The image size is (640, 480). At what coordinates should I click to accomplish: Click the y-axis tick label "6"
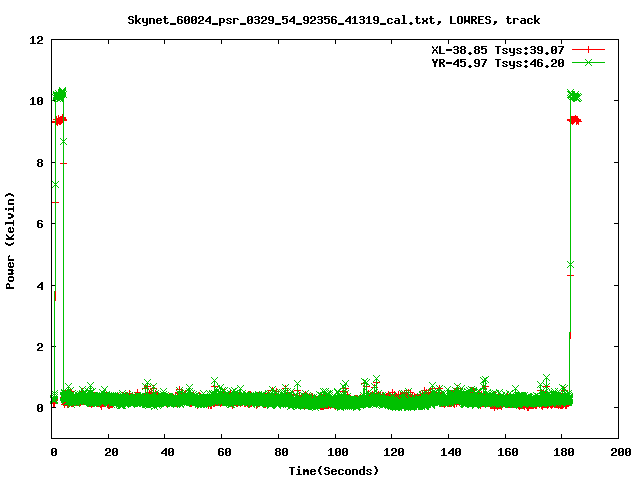[x=40, y=224]
